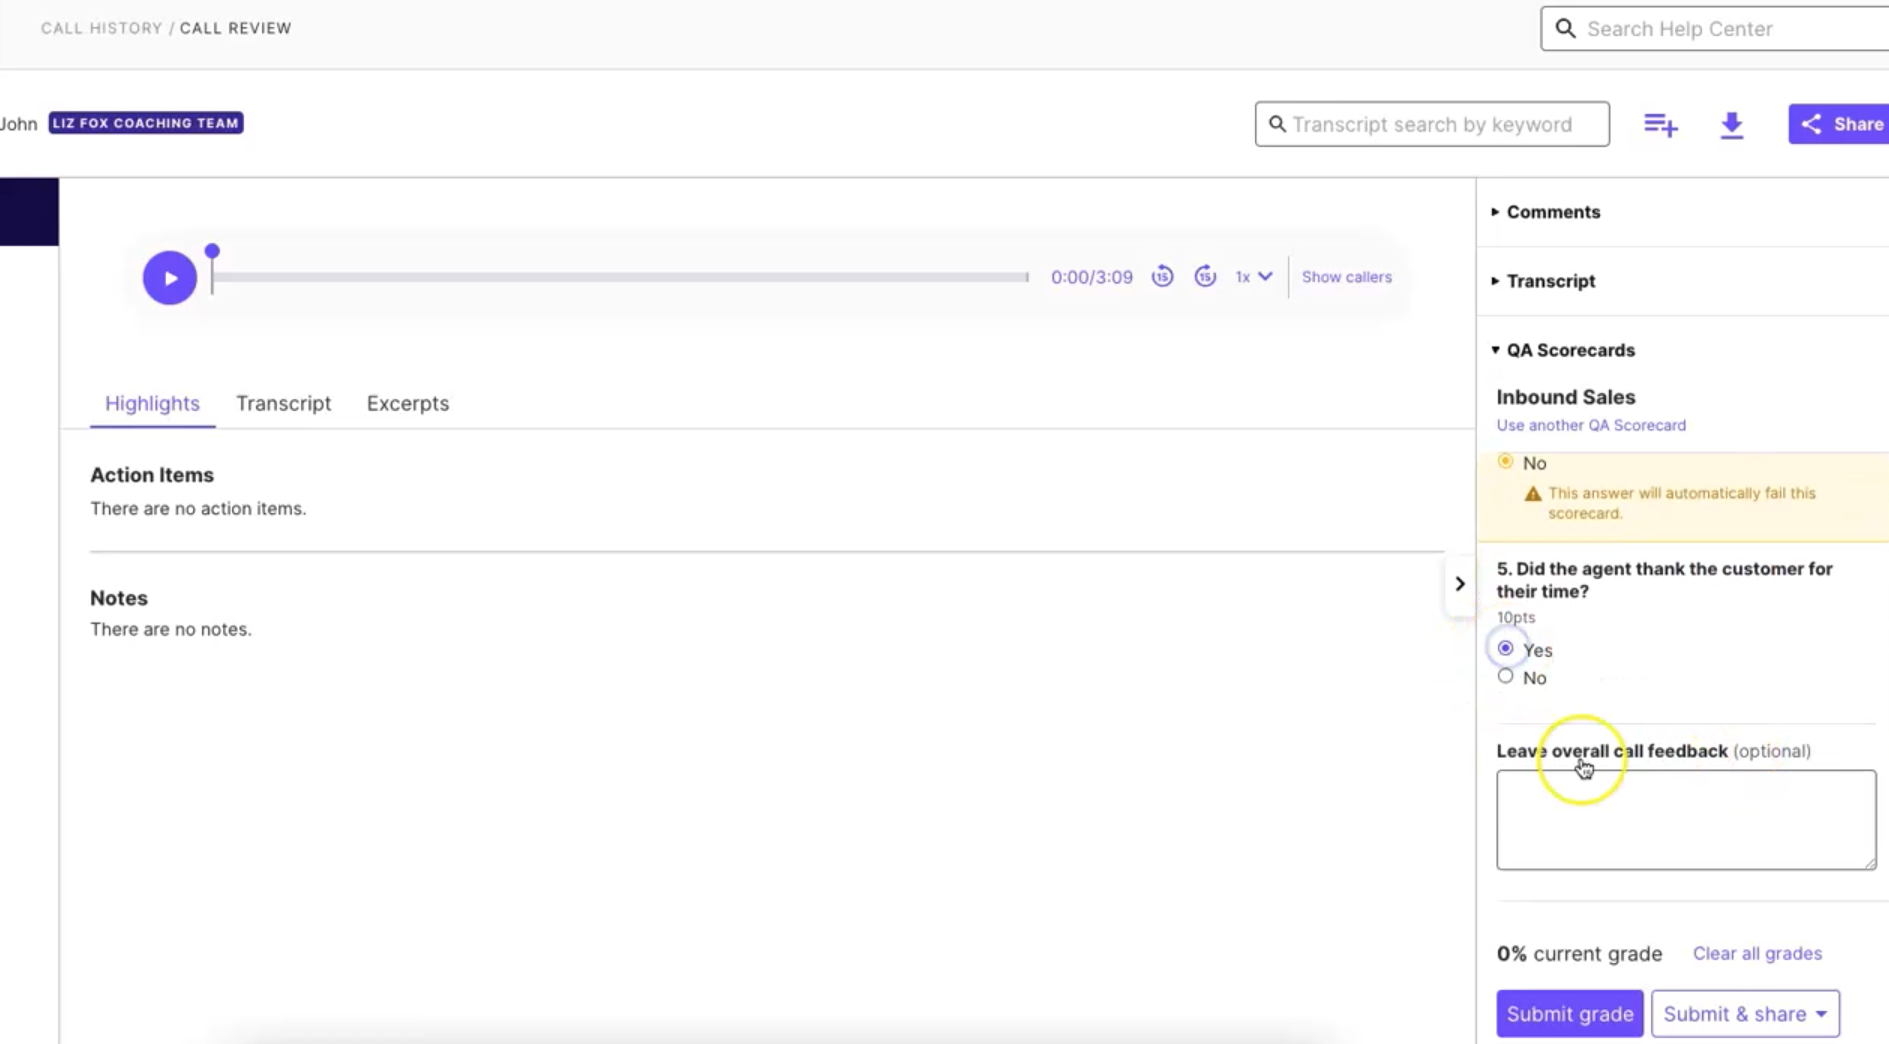Image resolution: width=1889 pixels, height=1044 pixels.
Task: Click the Notes heading
Action: (x=119, y=598)
